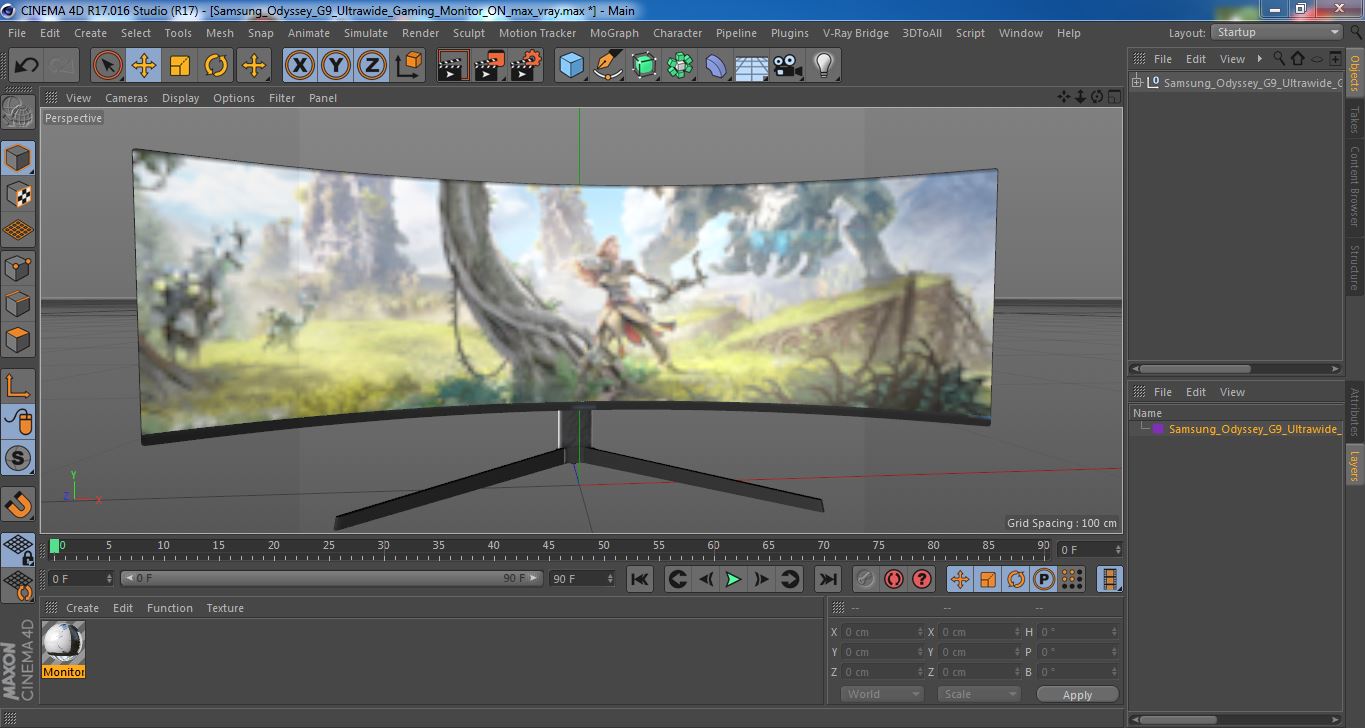This screenshot has width=1365, height=728.
Task: Open the World coordinate dropdown
Action: tap(882, 694)
